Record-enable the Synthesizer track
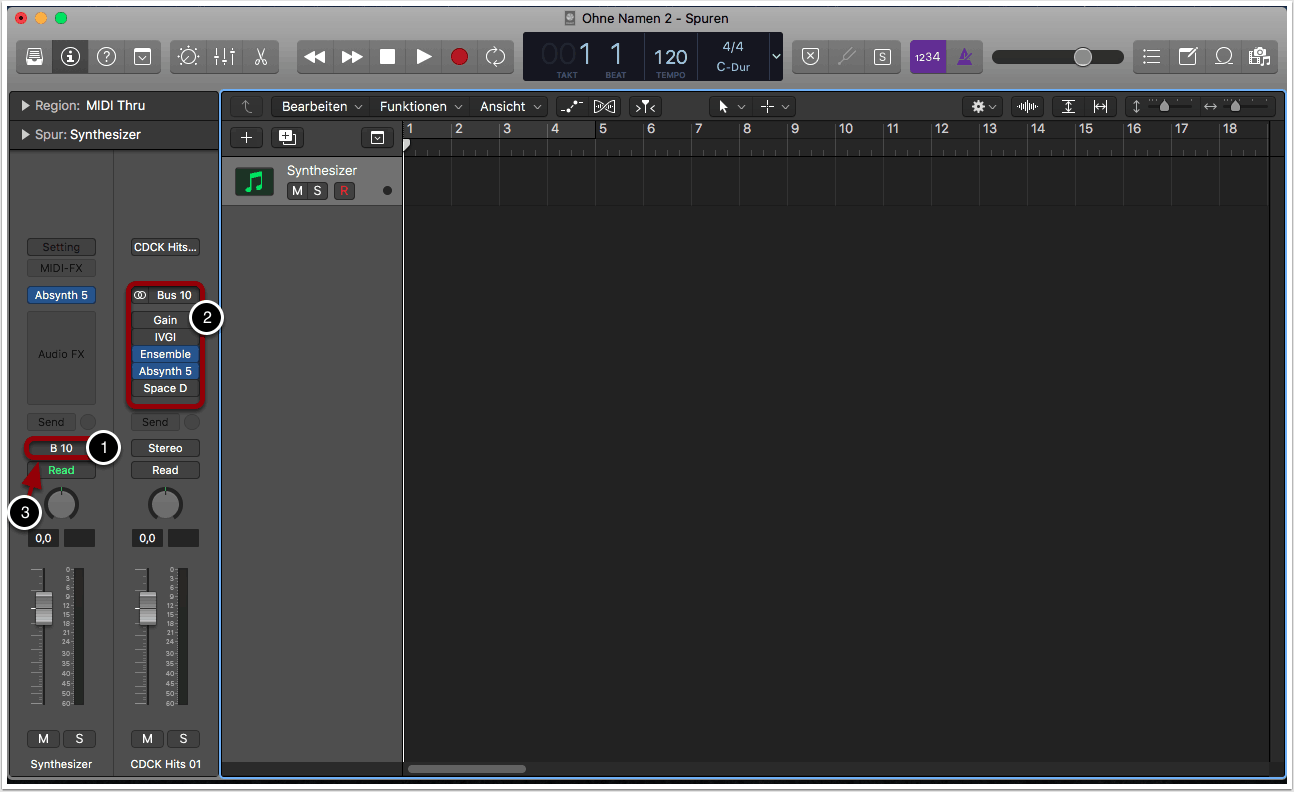Image resolution: width=1294 pixels, height=792 pixels. coord(344,191)
